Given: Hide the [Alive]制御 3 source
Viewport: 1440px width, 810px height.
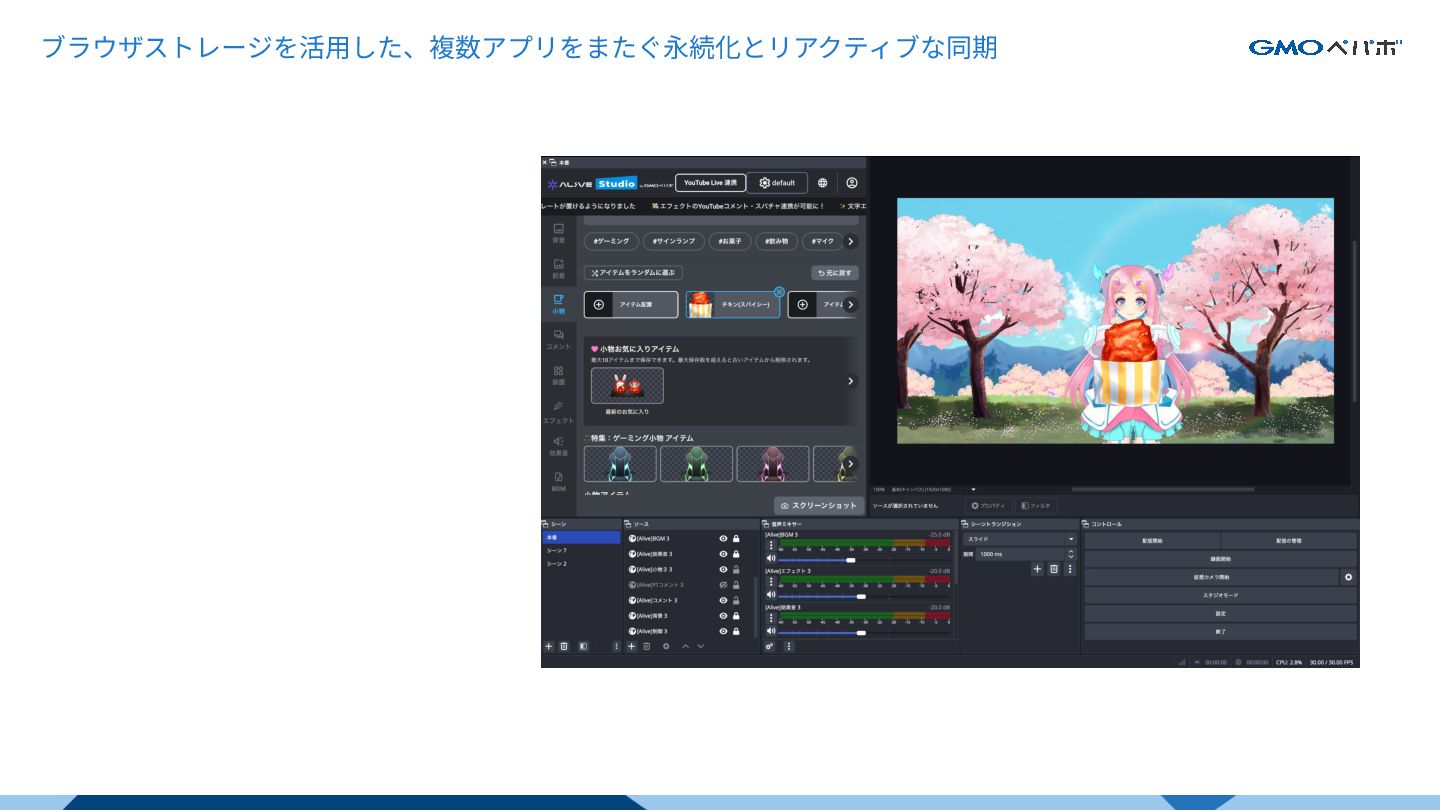Looking at the screenshot, I should 723,632.
